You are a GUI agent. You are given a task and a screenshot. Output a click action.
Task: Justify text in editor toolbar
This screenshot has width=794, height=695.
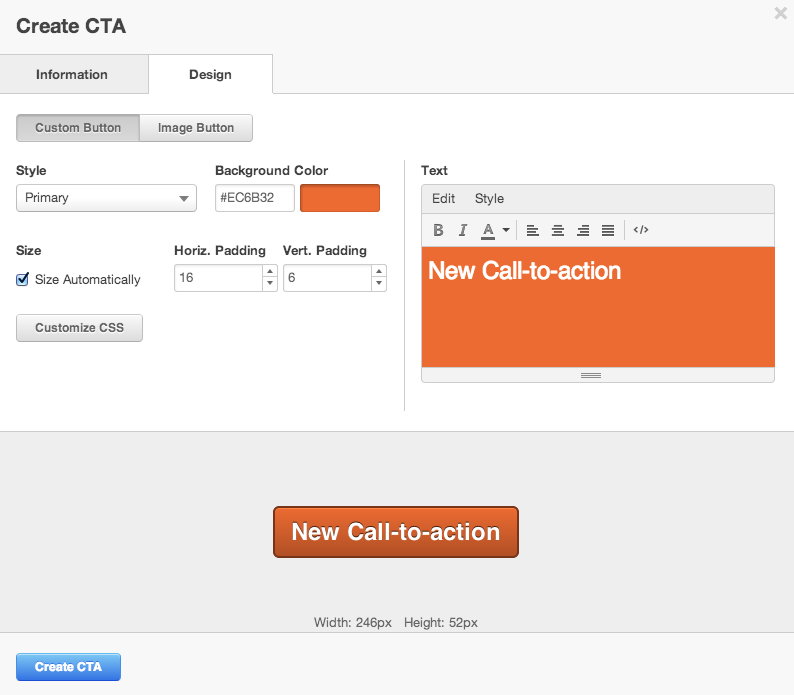click(608, 230)
